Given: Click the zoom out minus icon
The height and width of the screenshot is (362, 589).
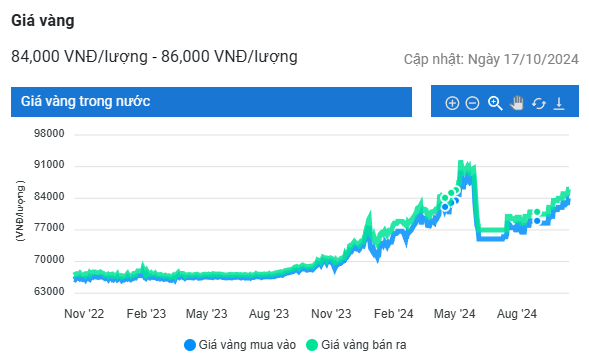Looking at the screenshot, I should (x=472, y=103).
